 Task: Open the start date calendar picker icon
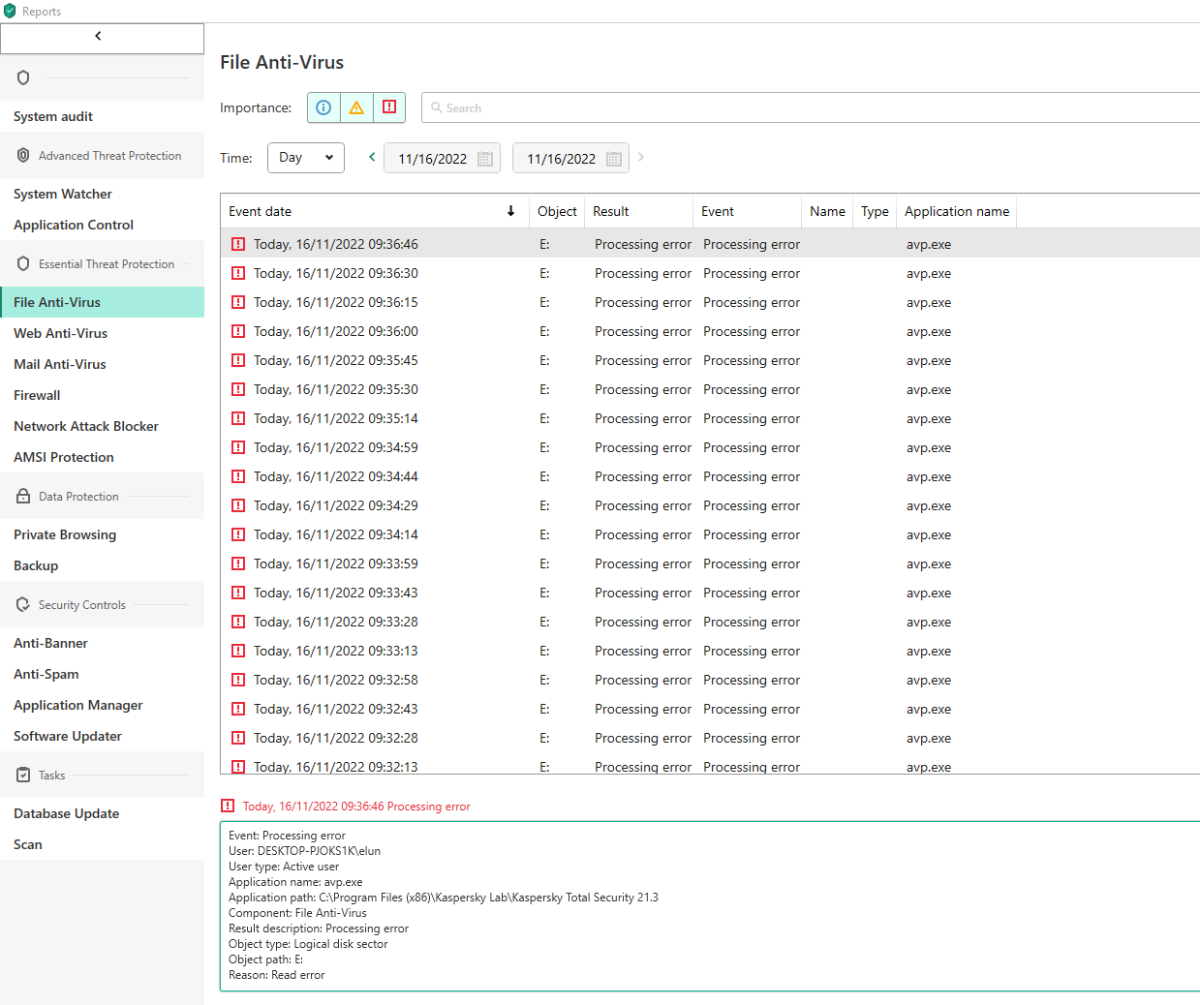click(x=485, y=158)
